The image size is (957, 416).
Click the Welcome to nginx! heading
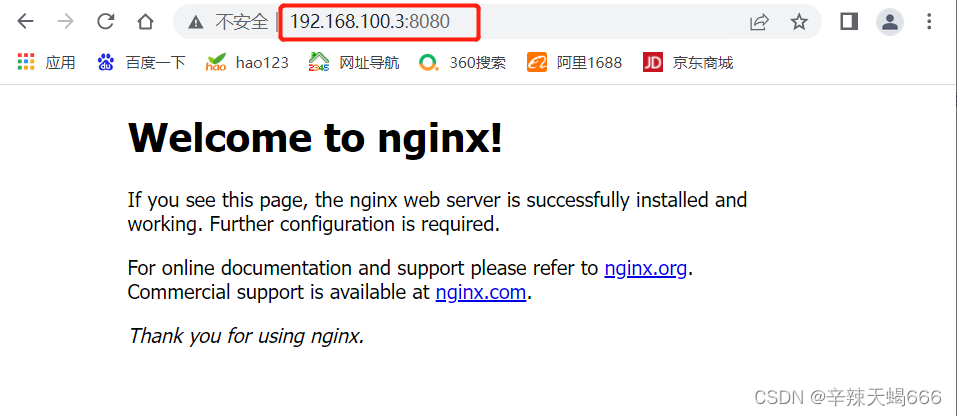click(315, 137)
